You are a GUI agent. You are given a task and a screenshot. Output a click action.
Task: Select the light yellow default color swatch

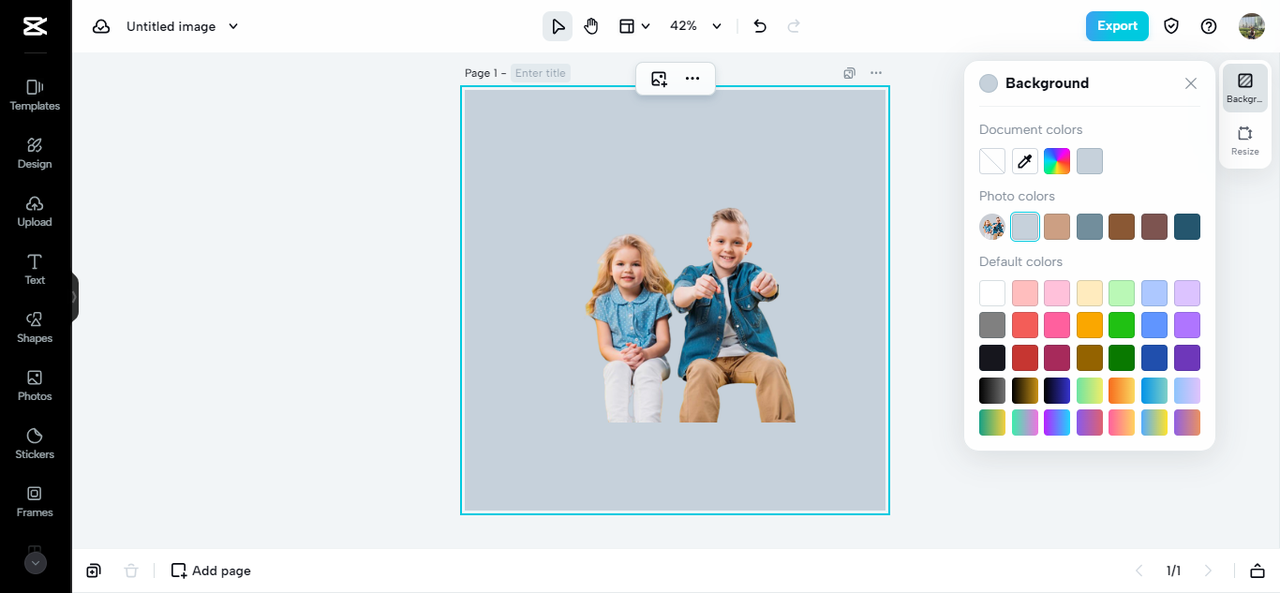[1090, 293]
